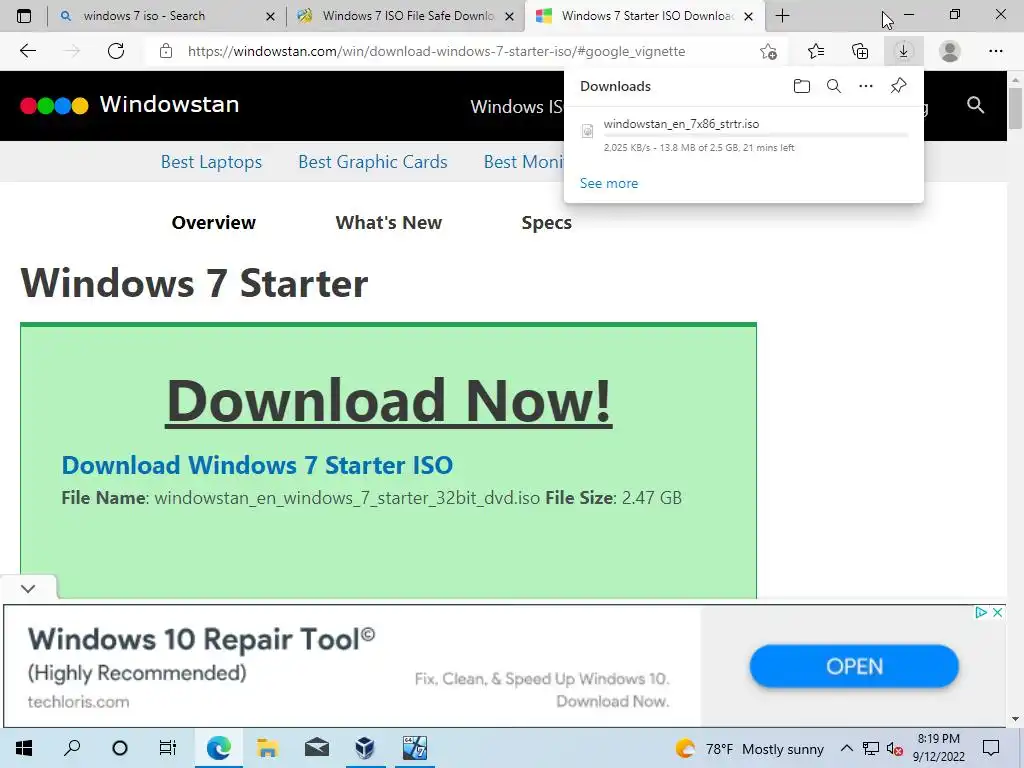Click the download progress bar
This screenshot has width=1024, height=768.
click(x=756, y=135)
